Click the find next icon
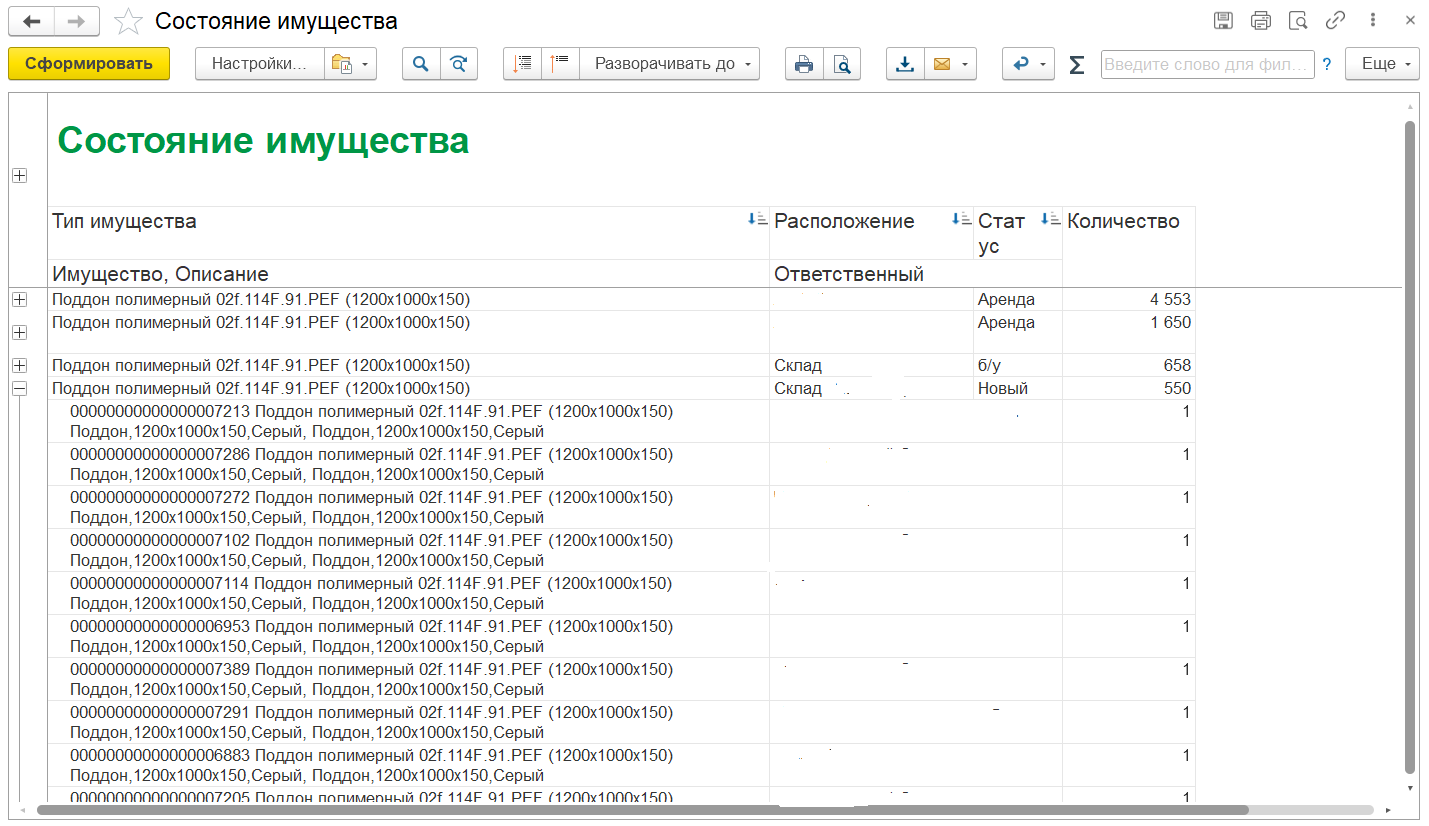 pyautogui.click(x=458, y=64)
